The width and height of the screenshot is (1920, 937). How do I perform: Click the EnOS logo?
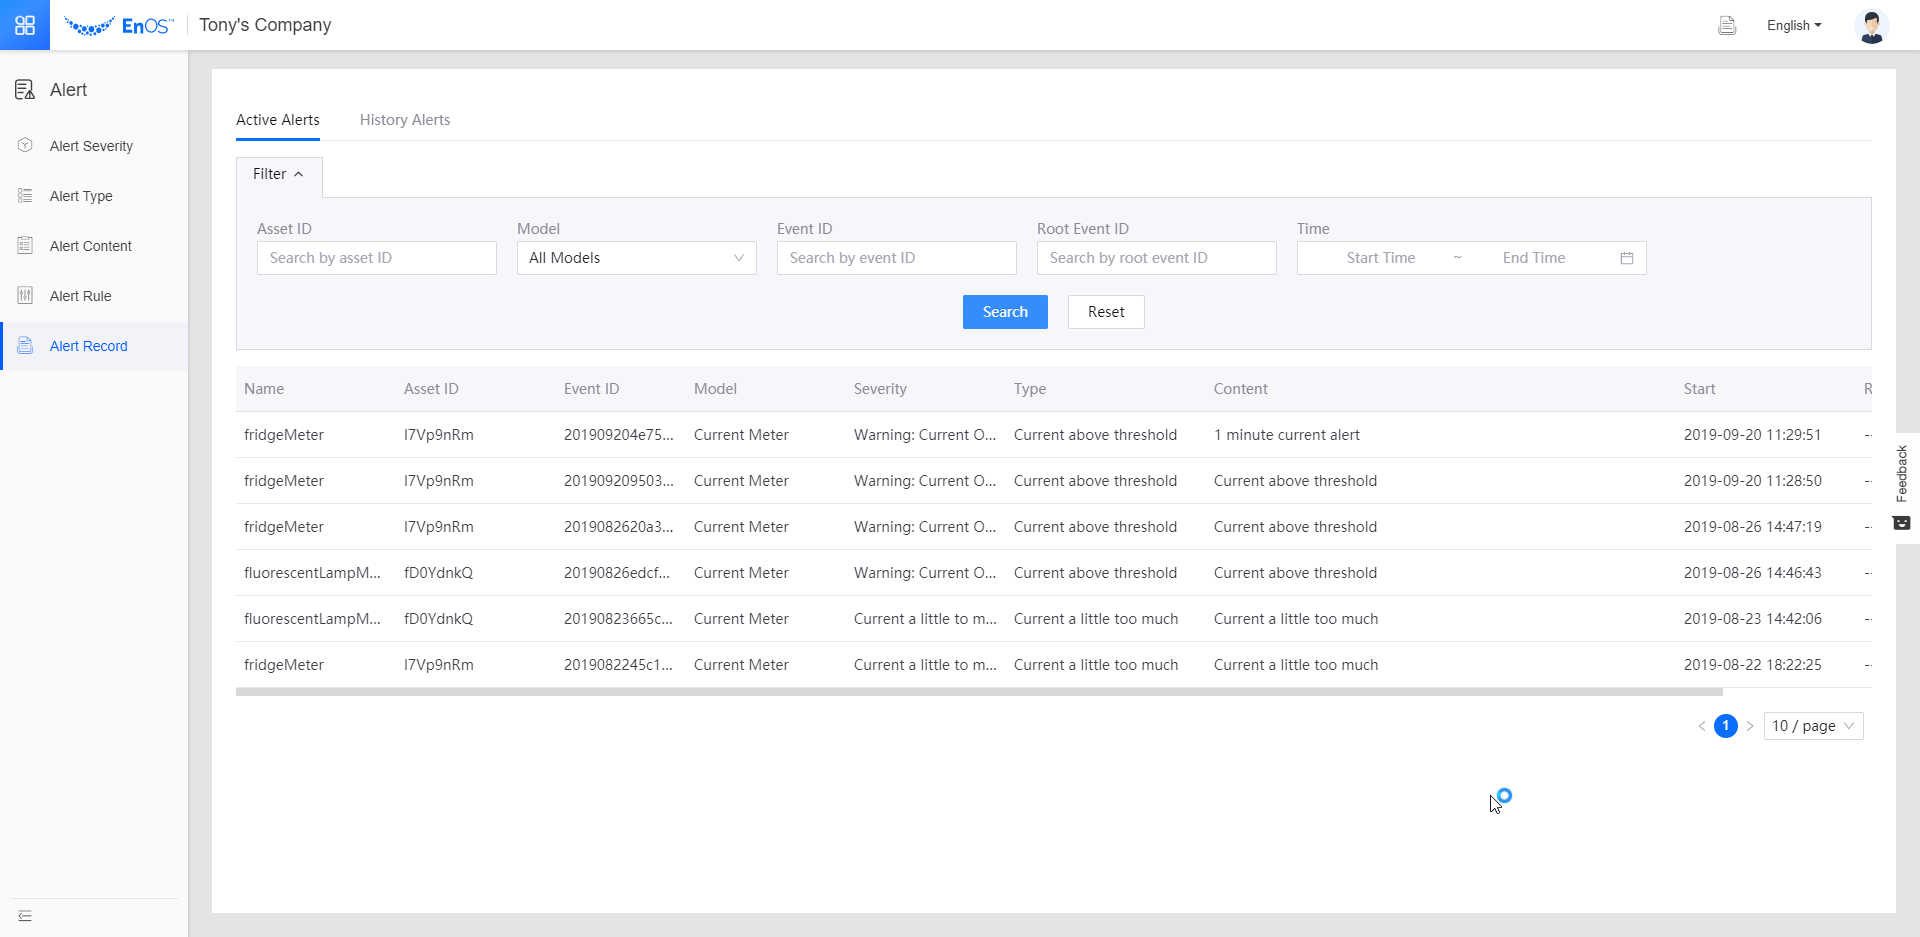(119, 26)
